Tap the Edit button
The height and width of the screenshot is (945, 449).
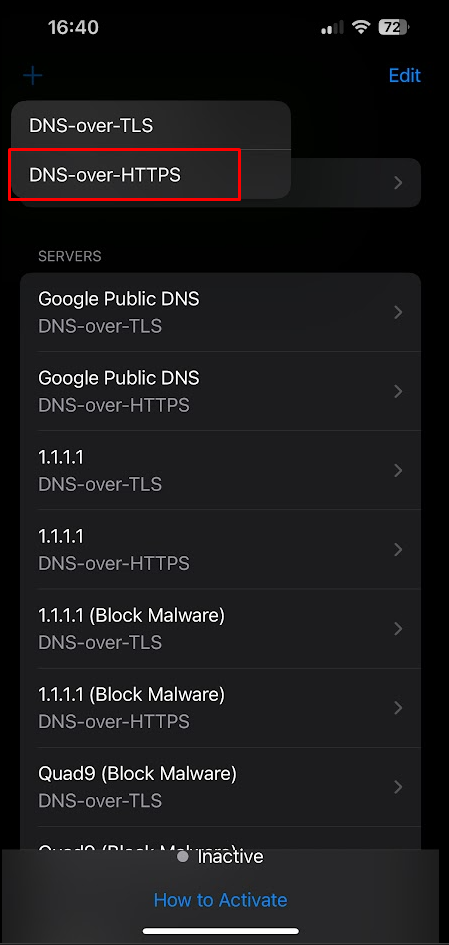404,75
